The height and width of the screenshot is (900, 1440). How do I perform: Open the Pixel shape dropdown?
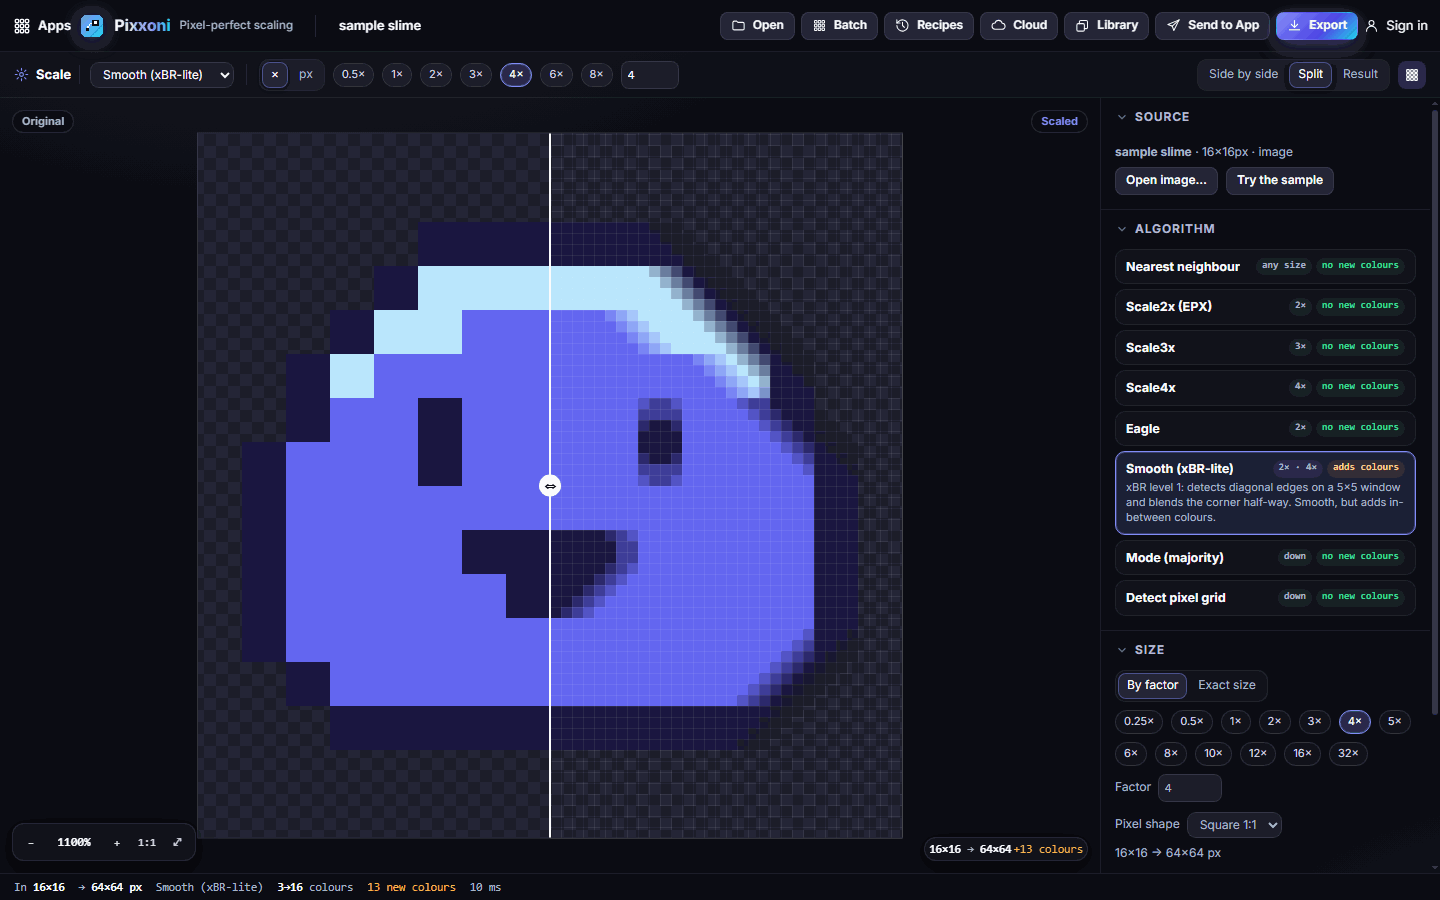1234,825
